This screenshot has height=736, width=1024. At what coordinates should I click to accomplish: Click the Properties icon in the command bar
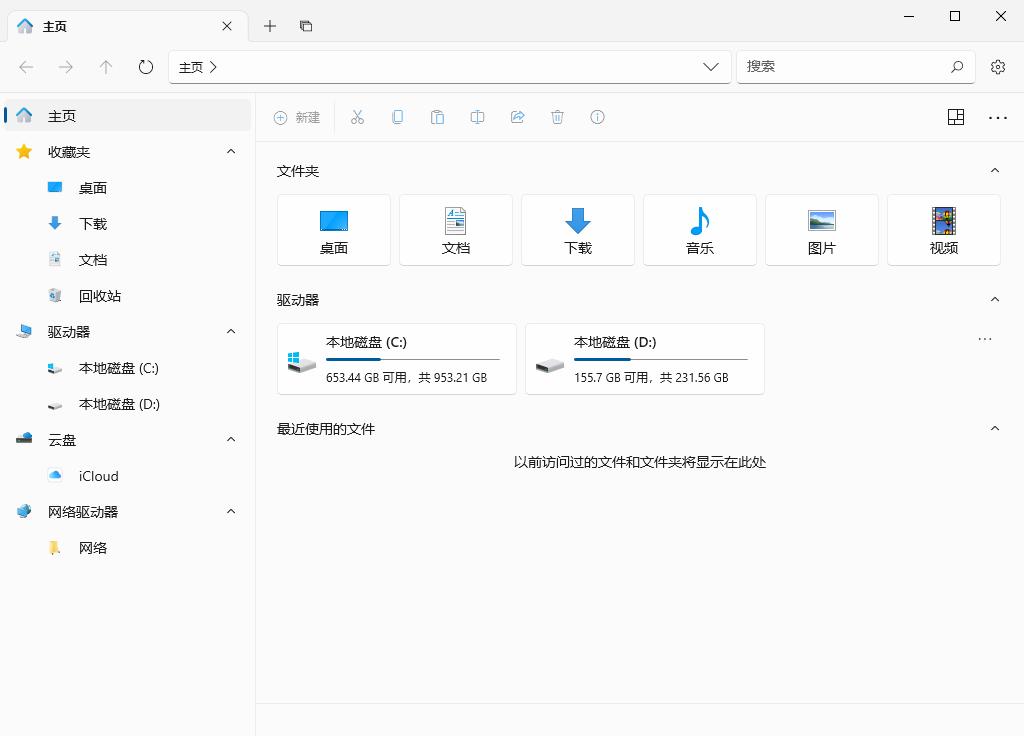point(597,117)
